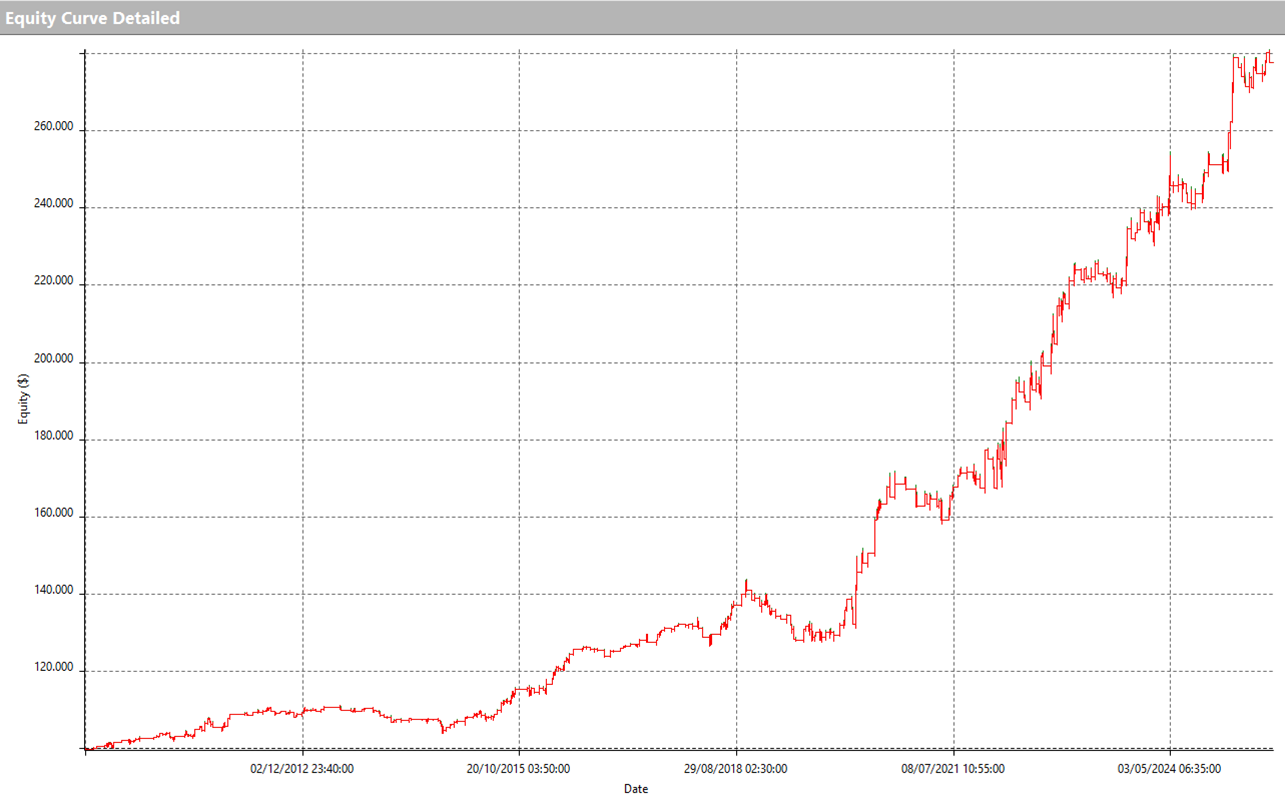
Task: Click the 03/05/2024 06:35:00 date label
Action: pos(1170,769)
